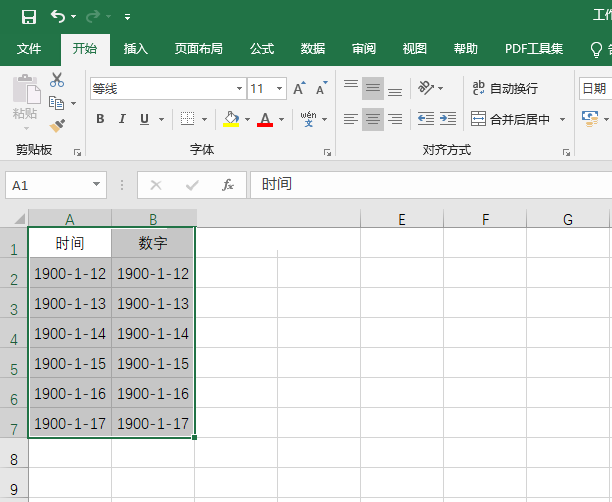The width and height of the screenshot is (612, 502).
Task: Open the fill color dropdown arrow
Action: tap(247, 119)
